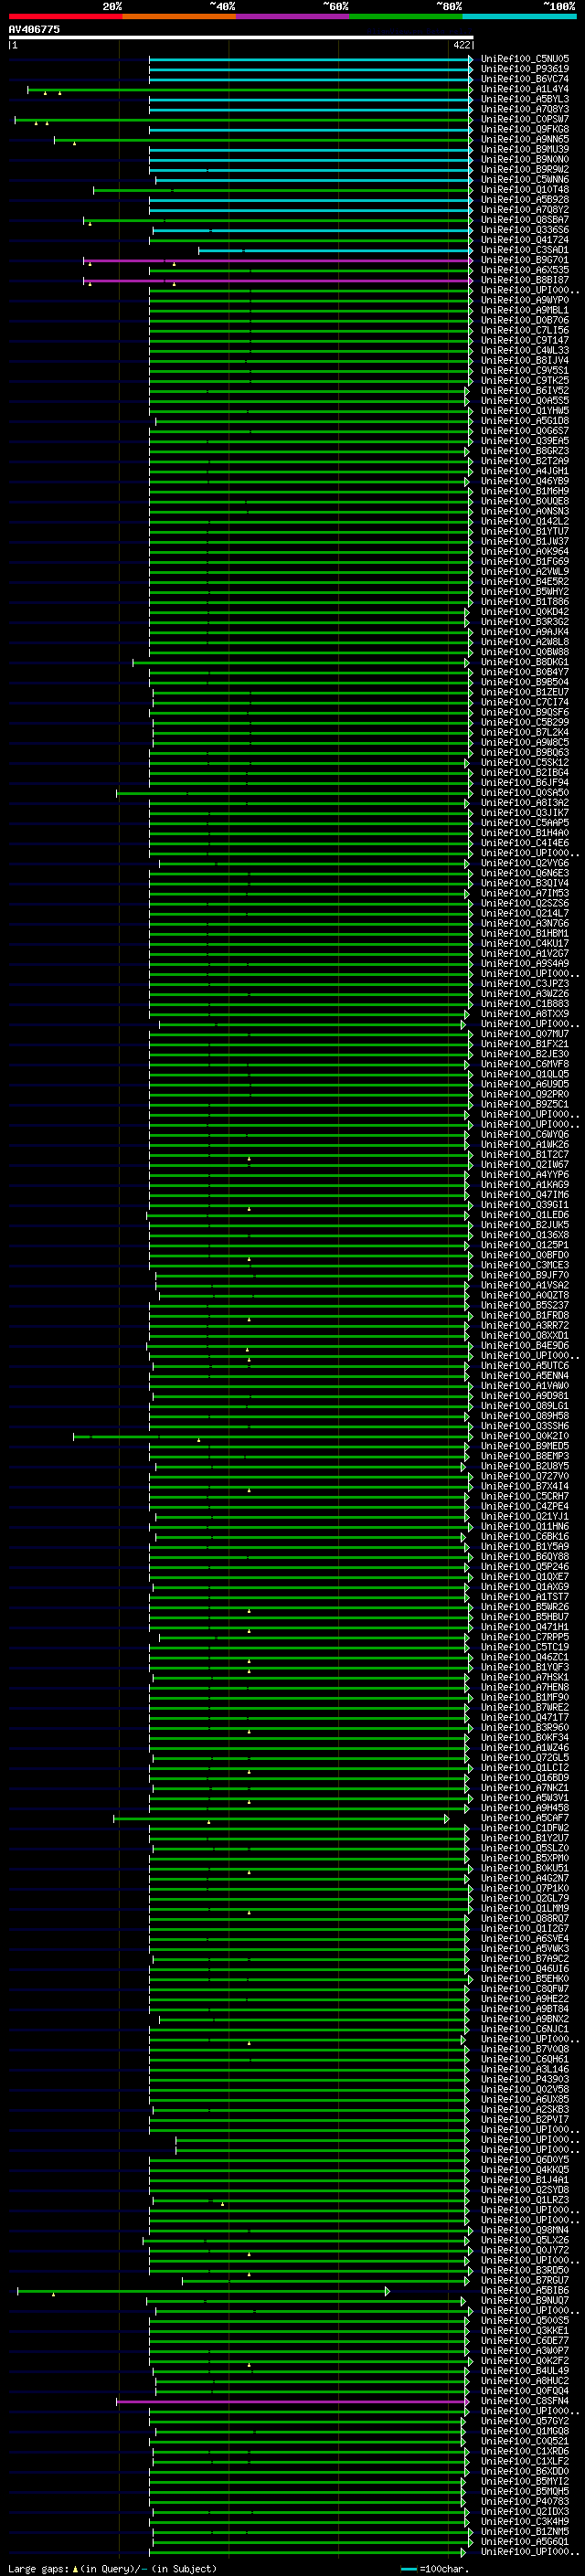Select the UniRef100_Q98MN4 label
Image resolution: width=585 pixels, height=2576 pixels.
click(x=525, y=2230)
